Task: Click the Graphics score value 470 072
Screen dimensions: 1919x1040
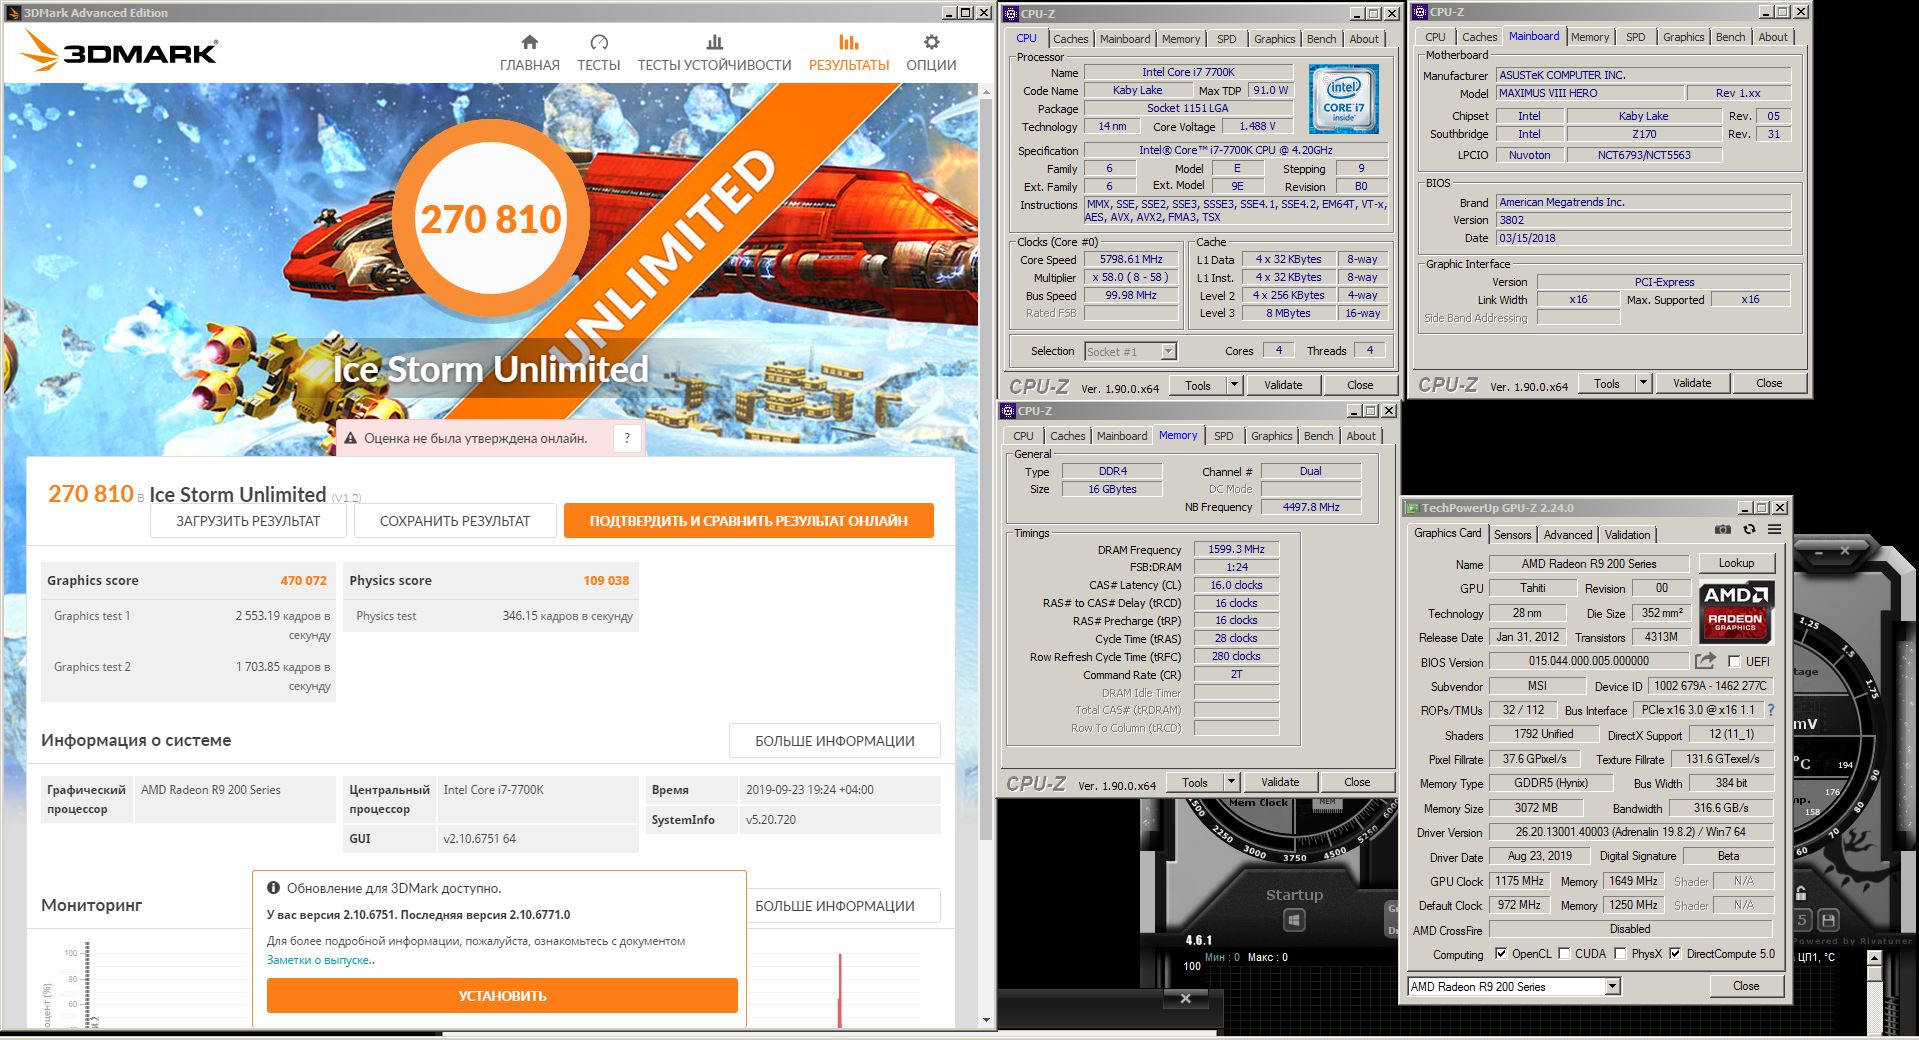Action: click(303, 580)
